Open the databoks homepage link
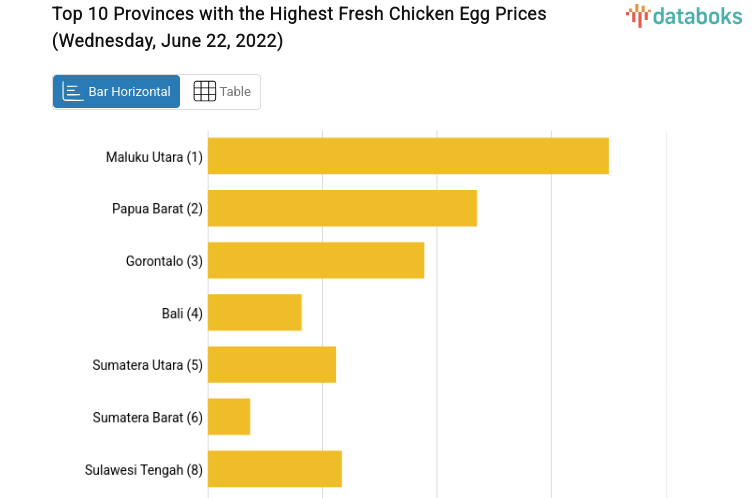The height and width of the screenshot is (498, 753). (684, 15)
